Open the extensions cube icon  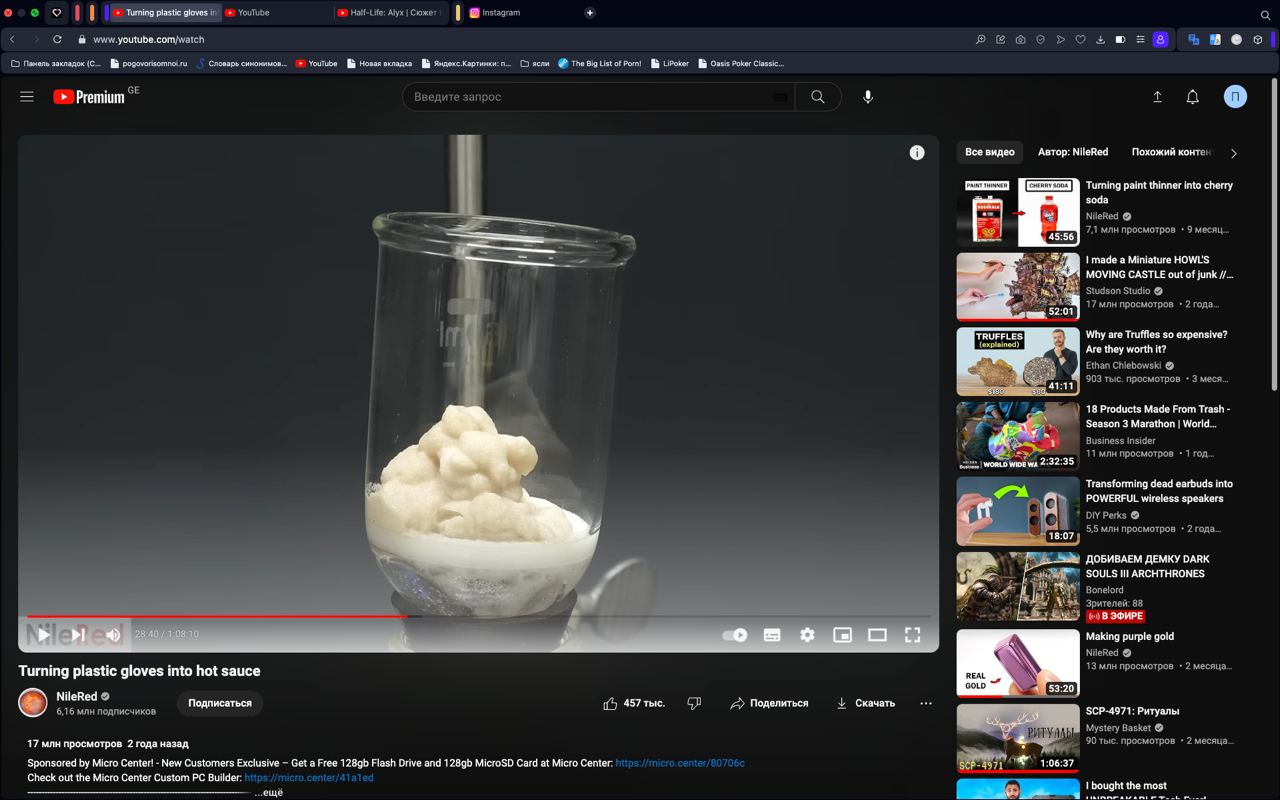[x=1258, y=39]
